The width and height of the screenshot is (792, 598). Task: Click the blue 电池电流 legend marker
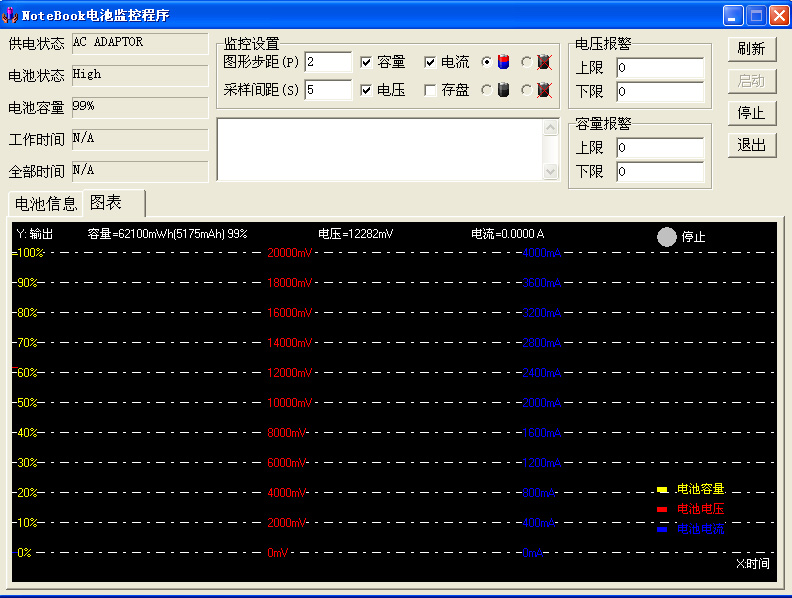point(662,529)
